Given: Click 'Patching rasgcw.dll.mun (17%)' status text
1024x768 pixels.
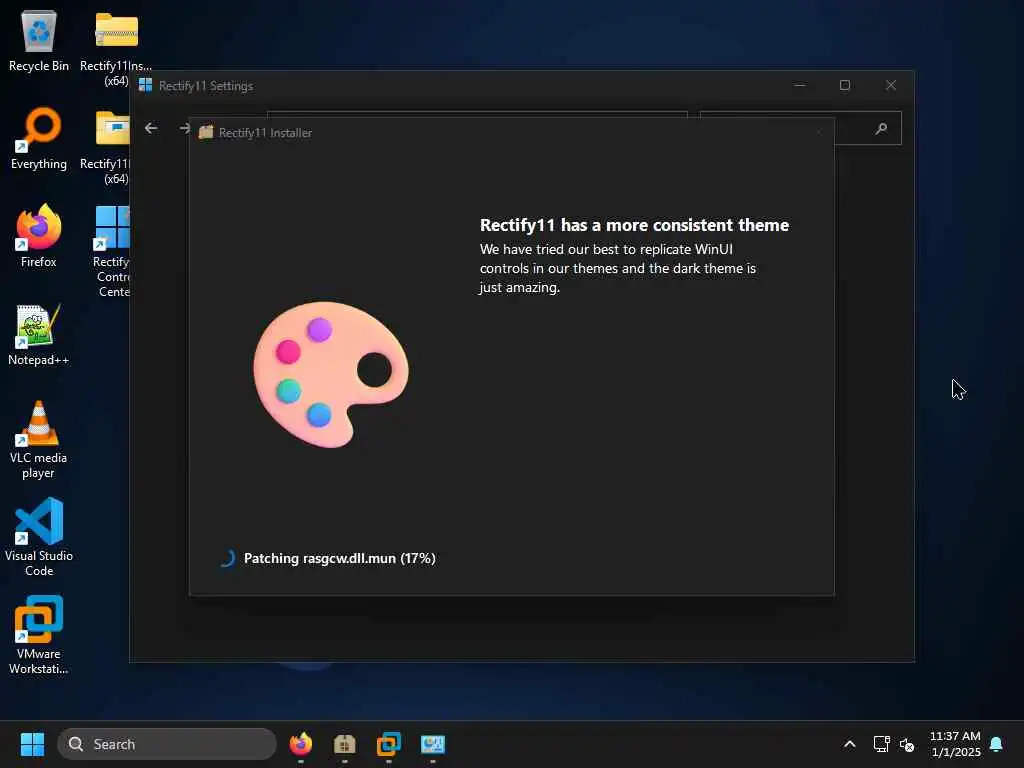Looking at the screenshot, I should (340, 558).
